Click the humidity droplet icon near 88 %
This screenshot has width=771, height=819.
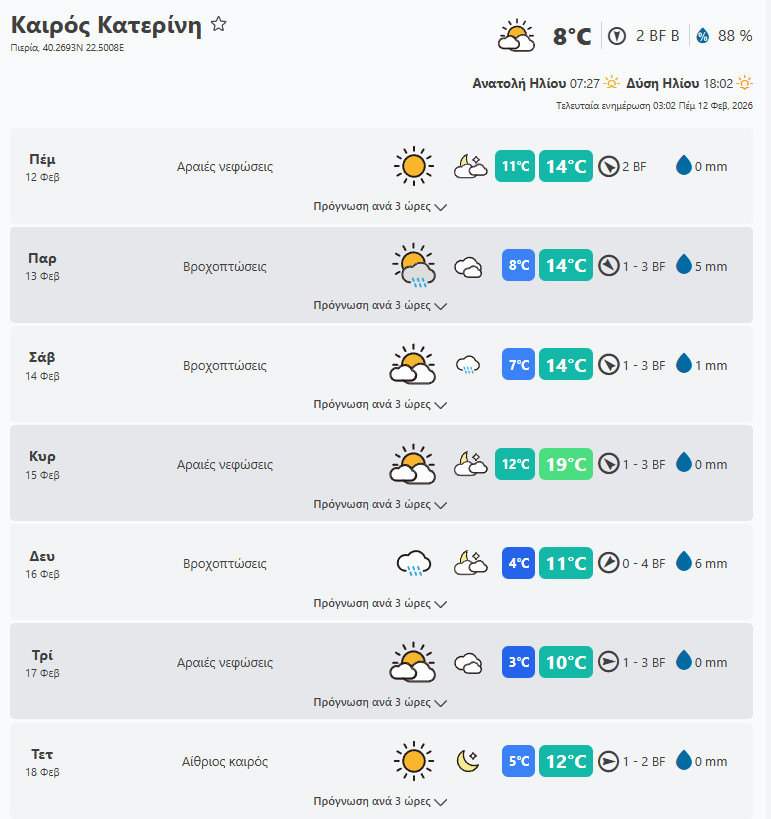(702, 36)
